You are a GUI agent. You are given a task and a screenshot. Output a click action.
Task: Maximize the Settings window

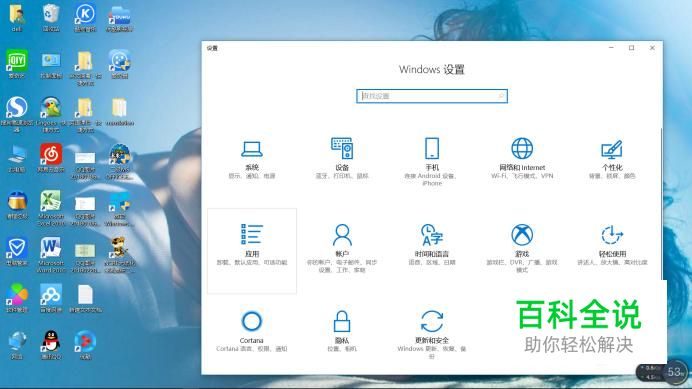(632, 48)
